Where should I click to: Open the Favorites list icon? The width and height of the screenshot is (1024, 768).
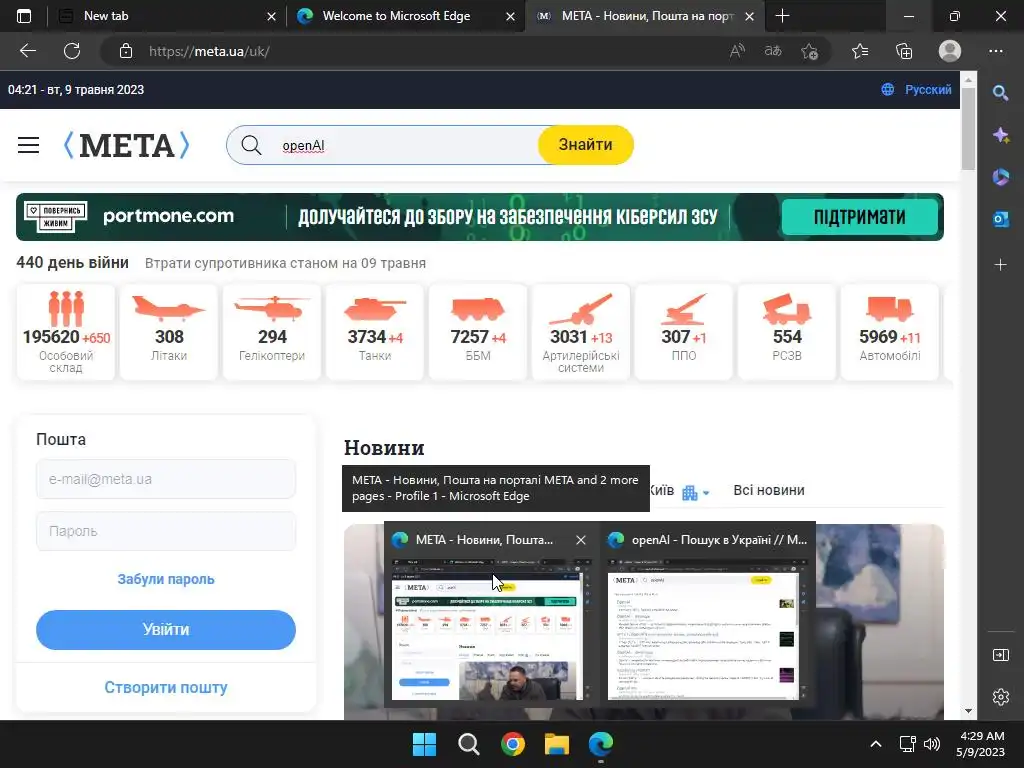coord(860,51)
